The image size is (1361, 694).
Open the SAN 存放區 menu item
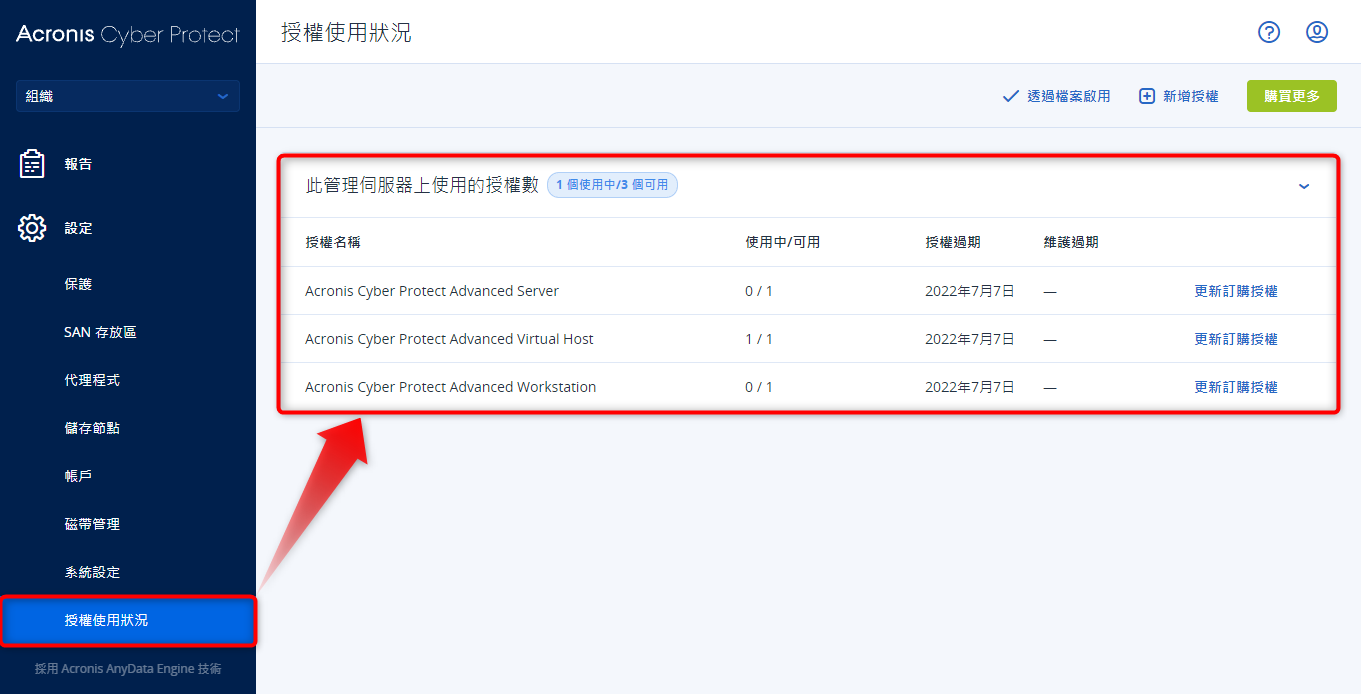(100, 332)
